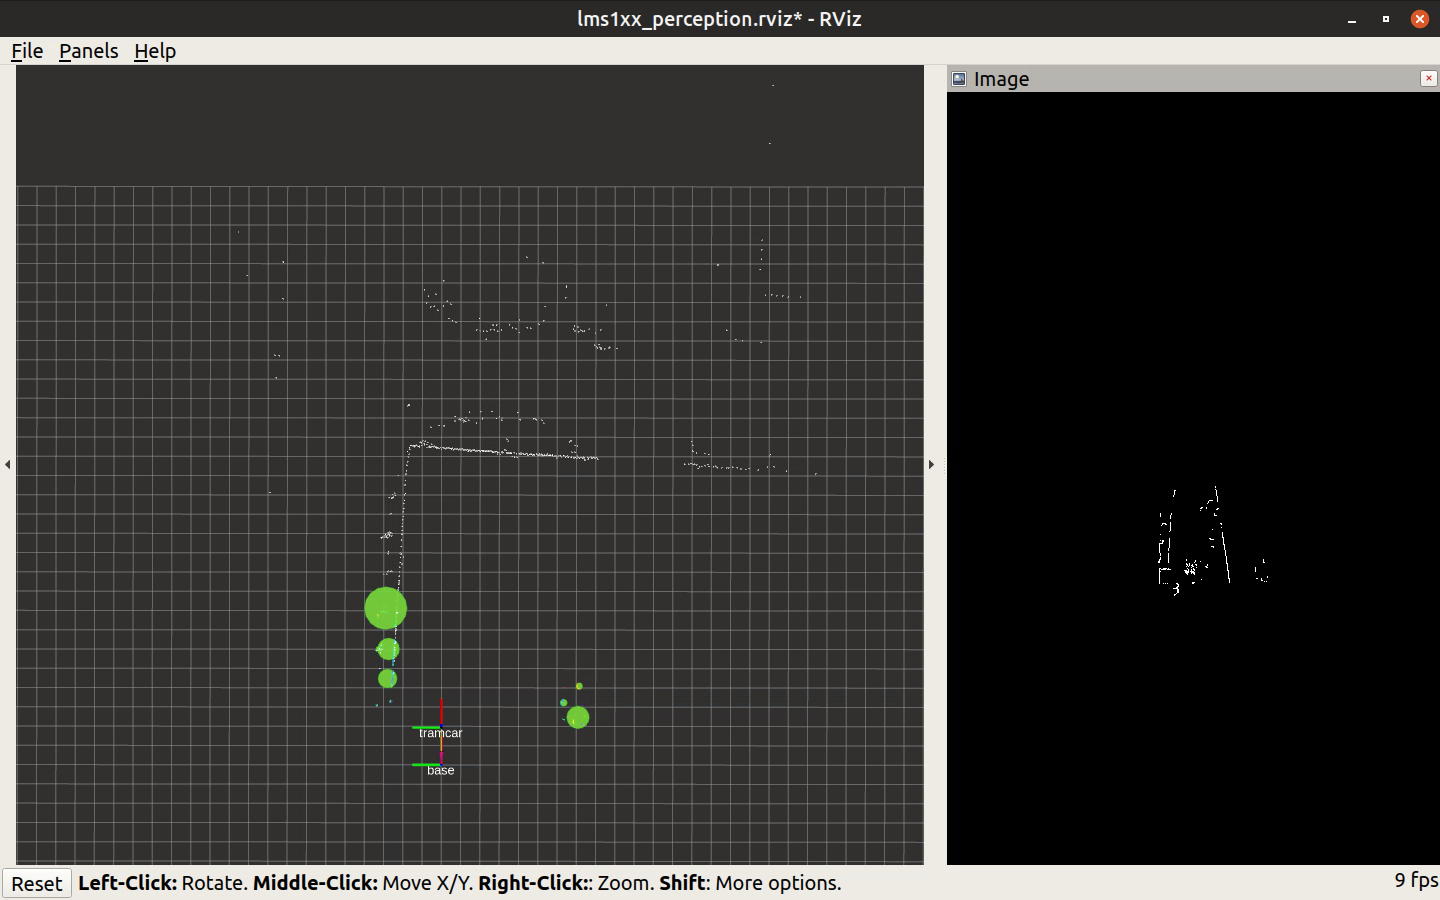Select the tramcar frame label
The image size is (1440, 900).
(x=441, y=733)
